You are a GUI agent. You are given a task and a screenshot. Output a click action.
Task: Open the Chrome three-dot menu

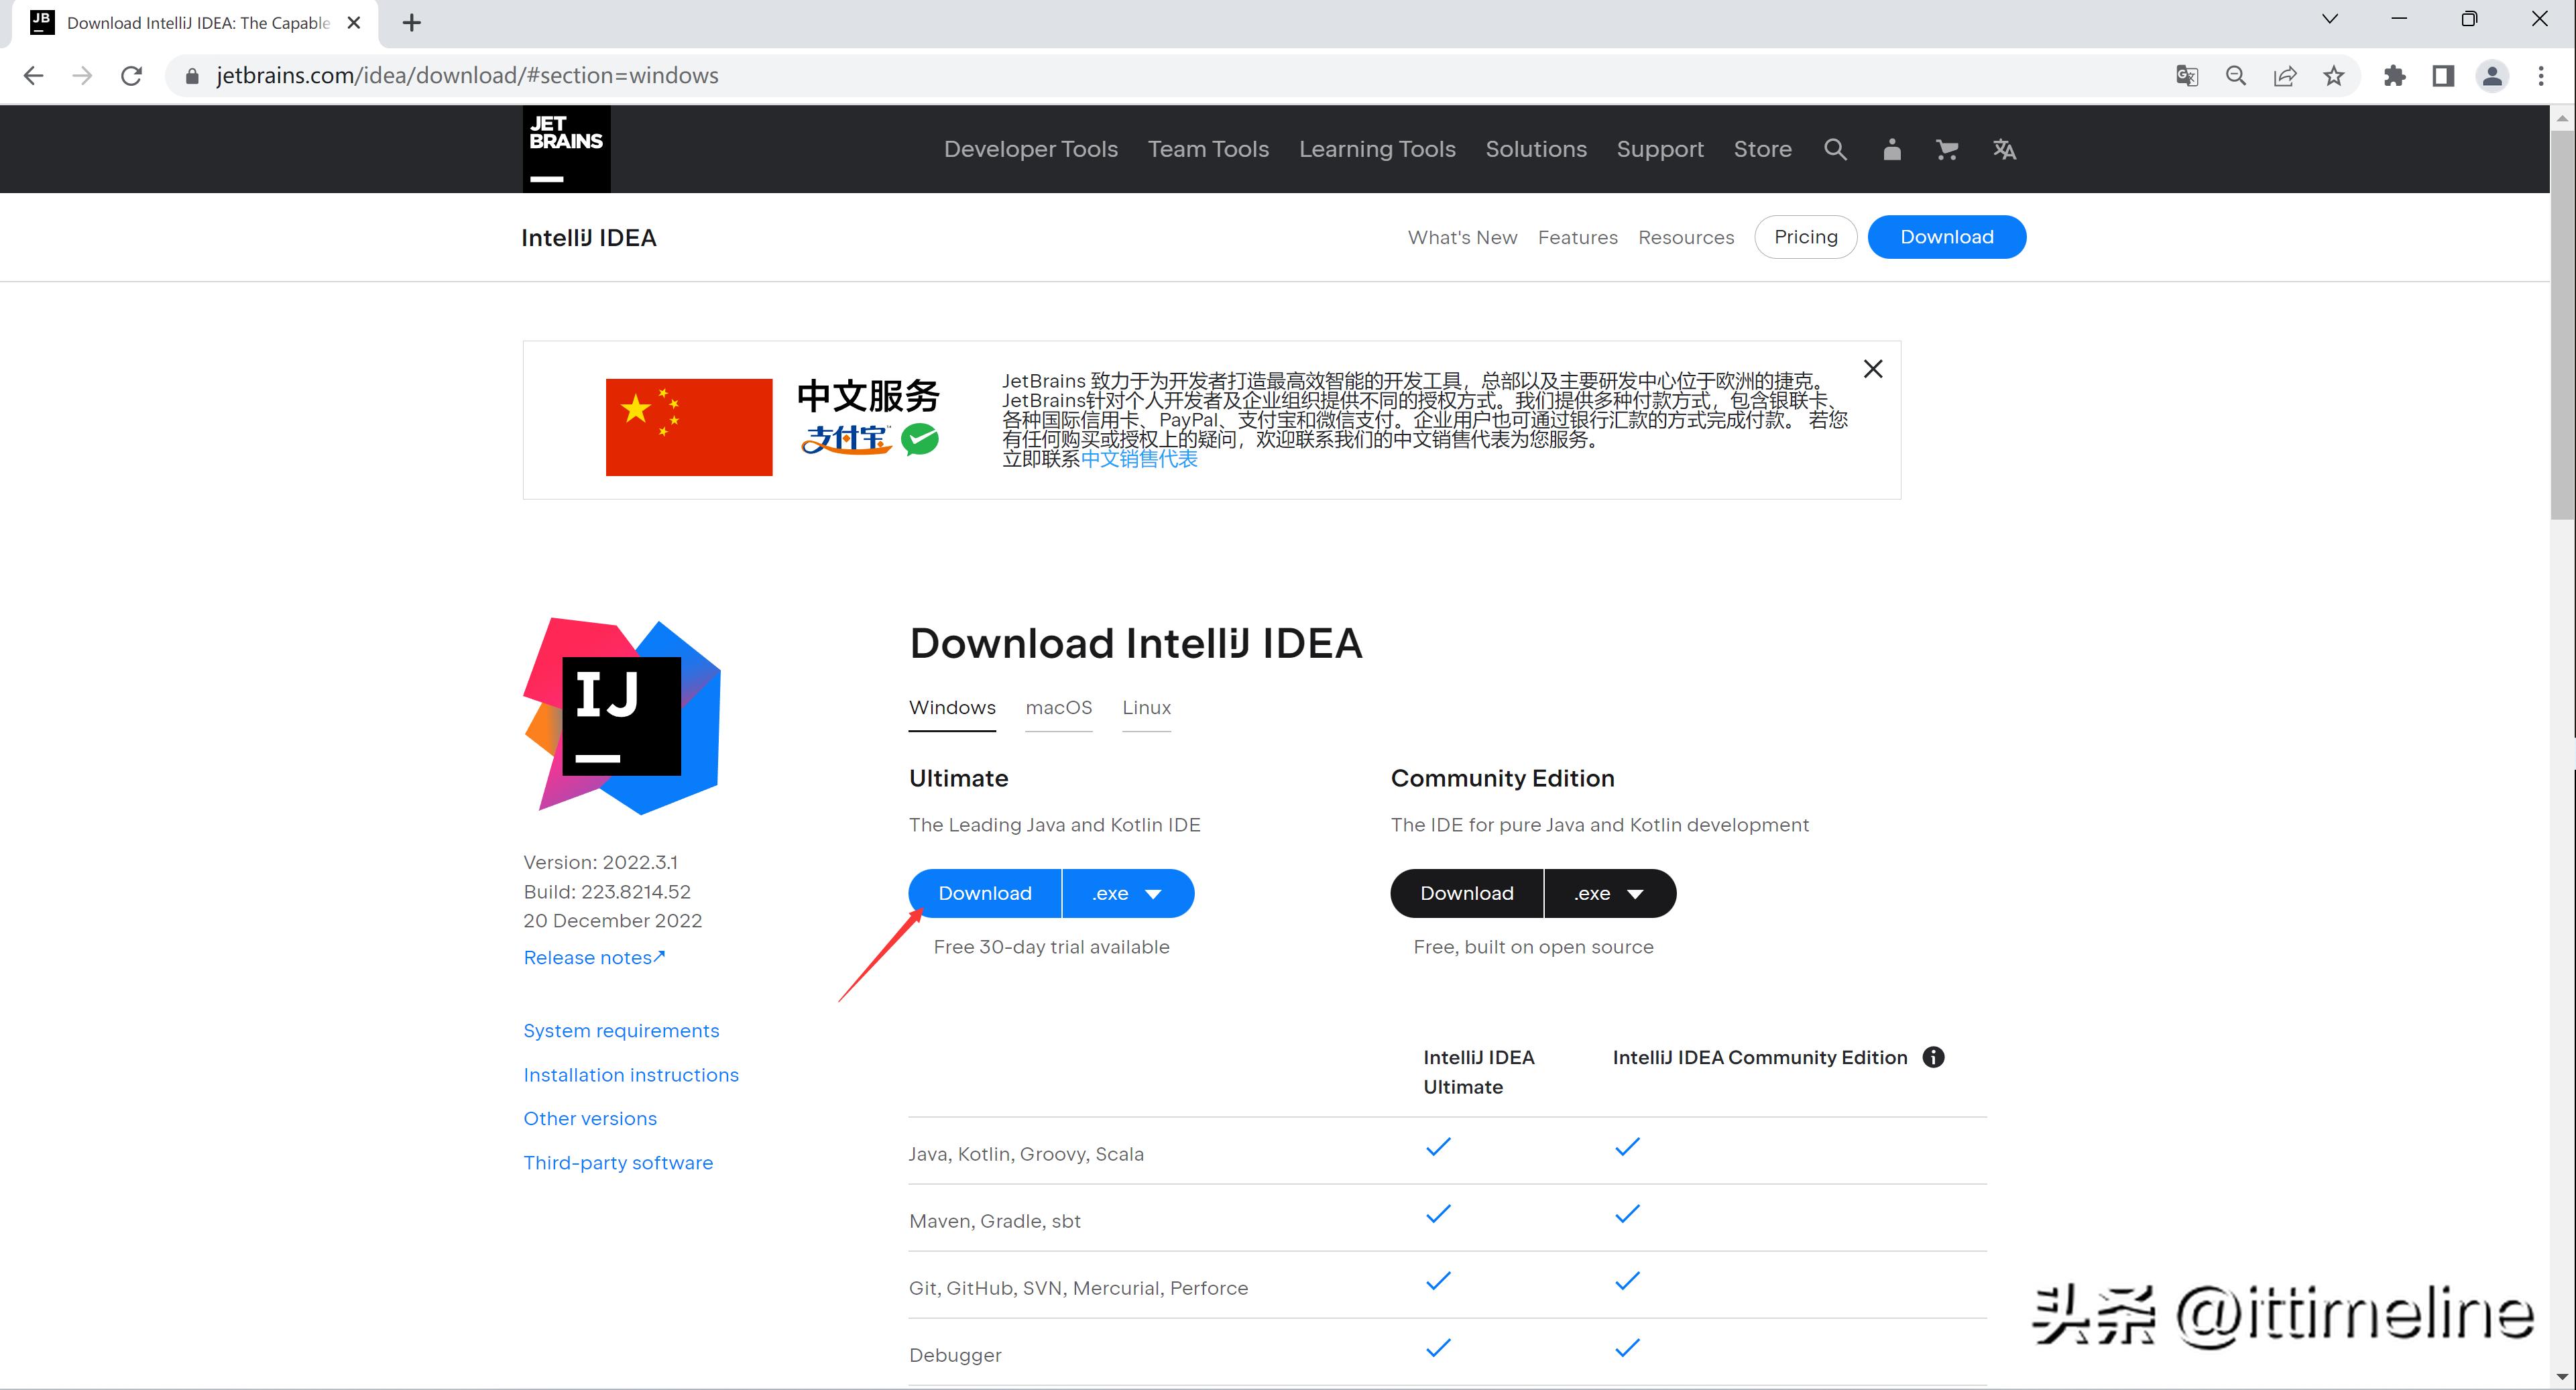pos(2541,76)
